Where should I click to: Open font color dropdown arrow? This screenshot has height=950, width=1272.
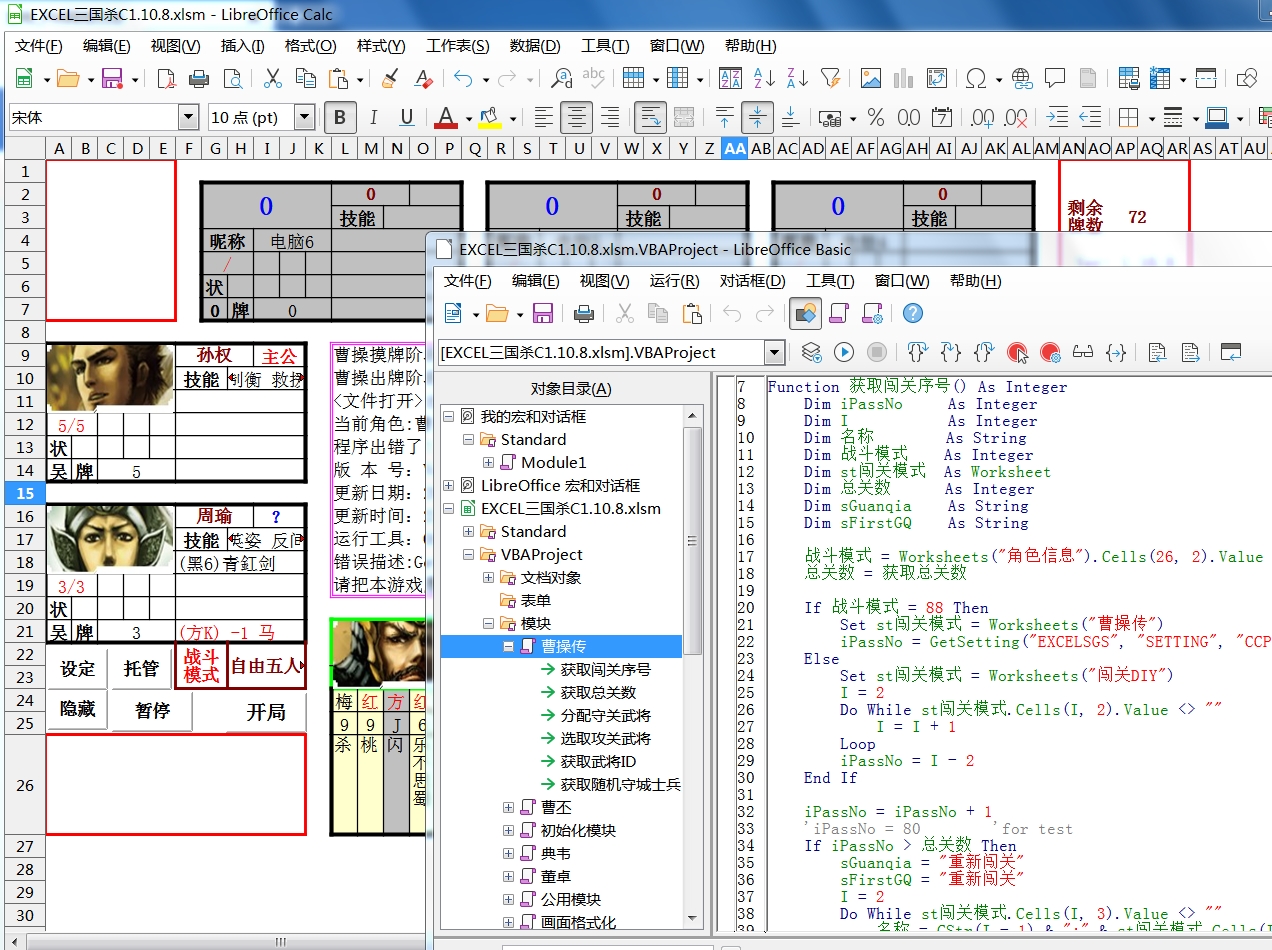point(468,117)
